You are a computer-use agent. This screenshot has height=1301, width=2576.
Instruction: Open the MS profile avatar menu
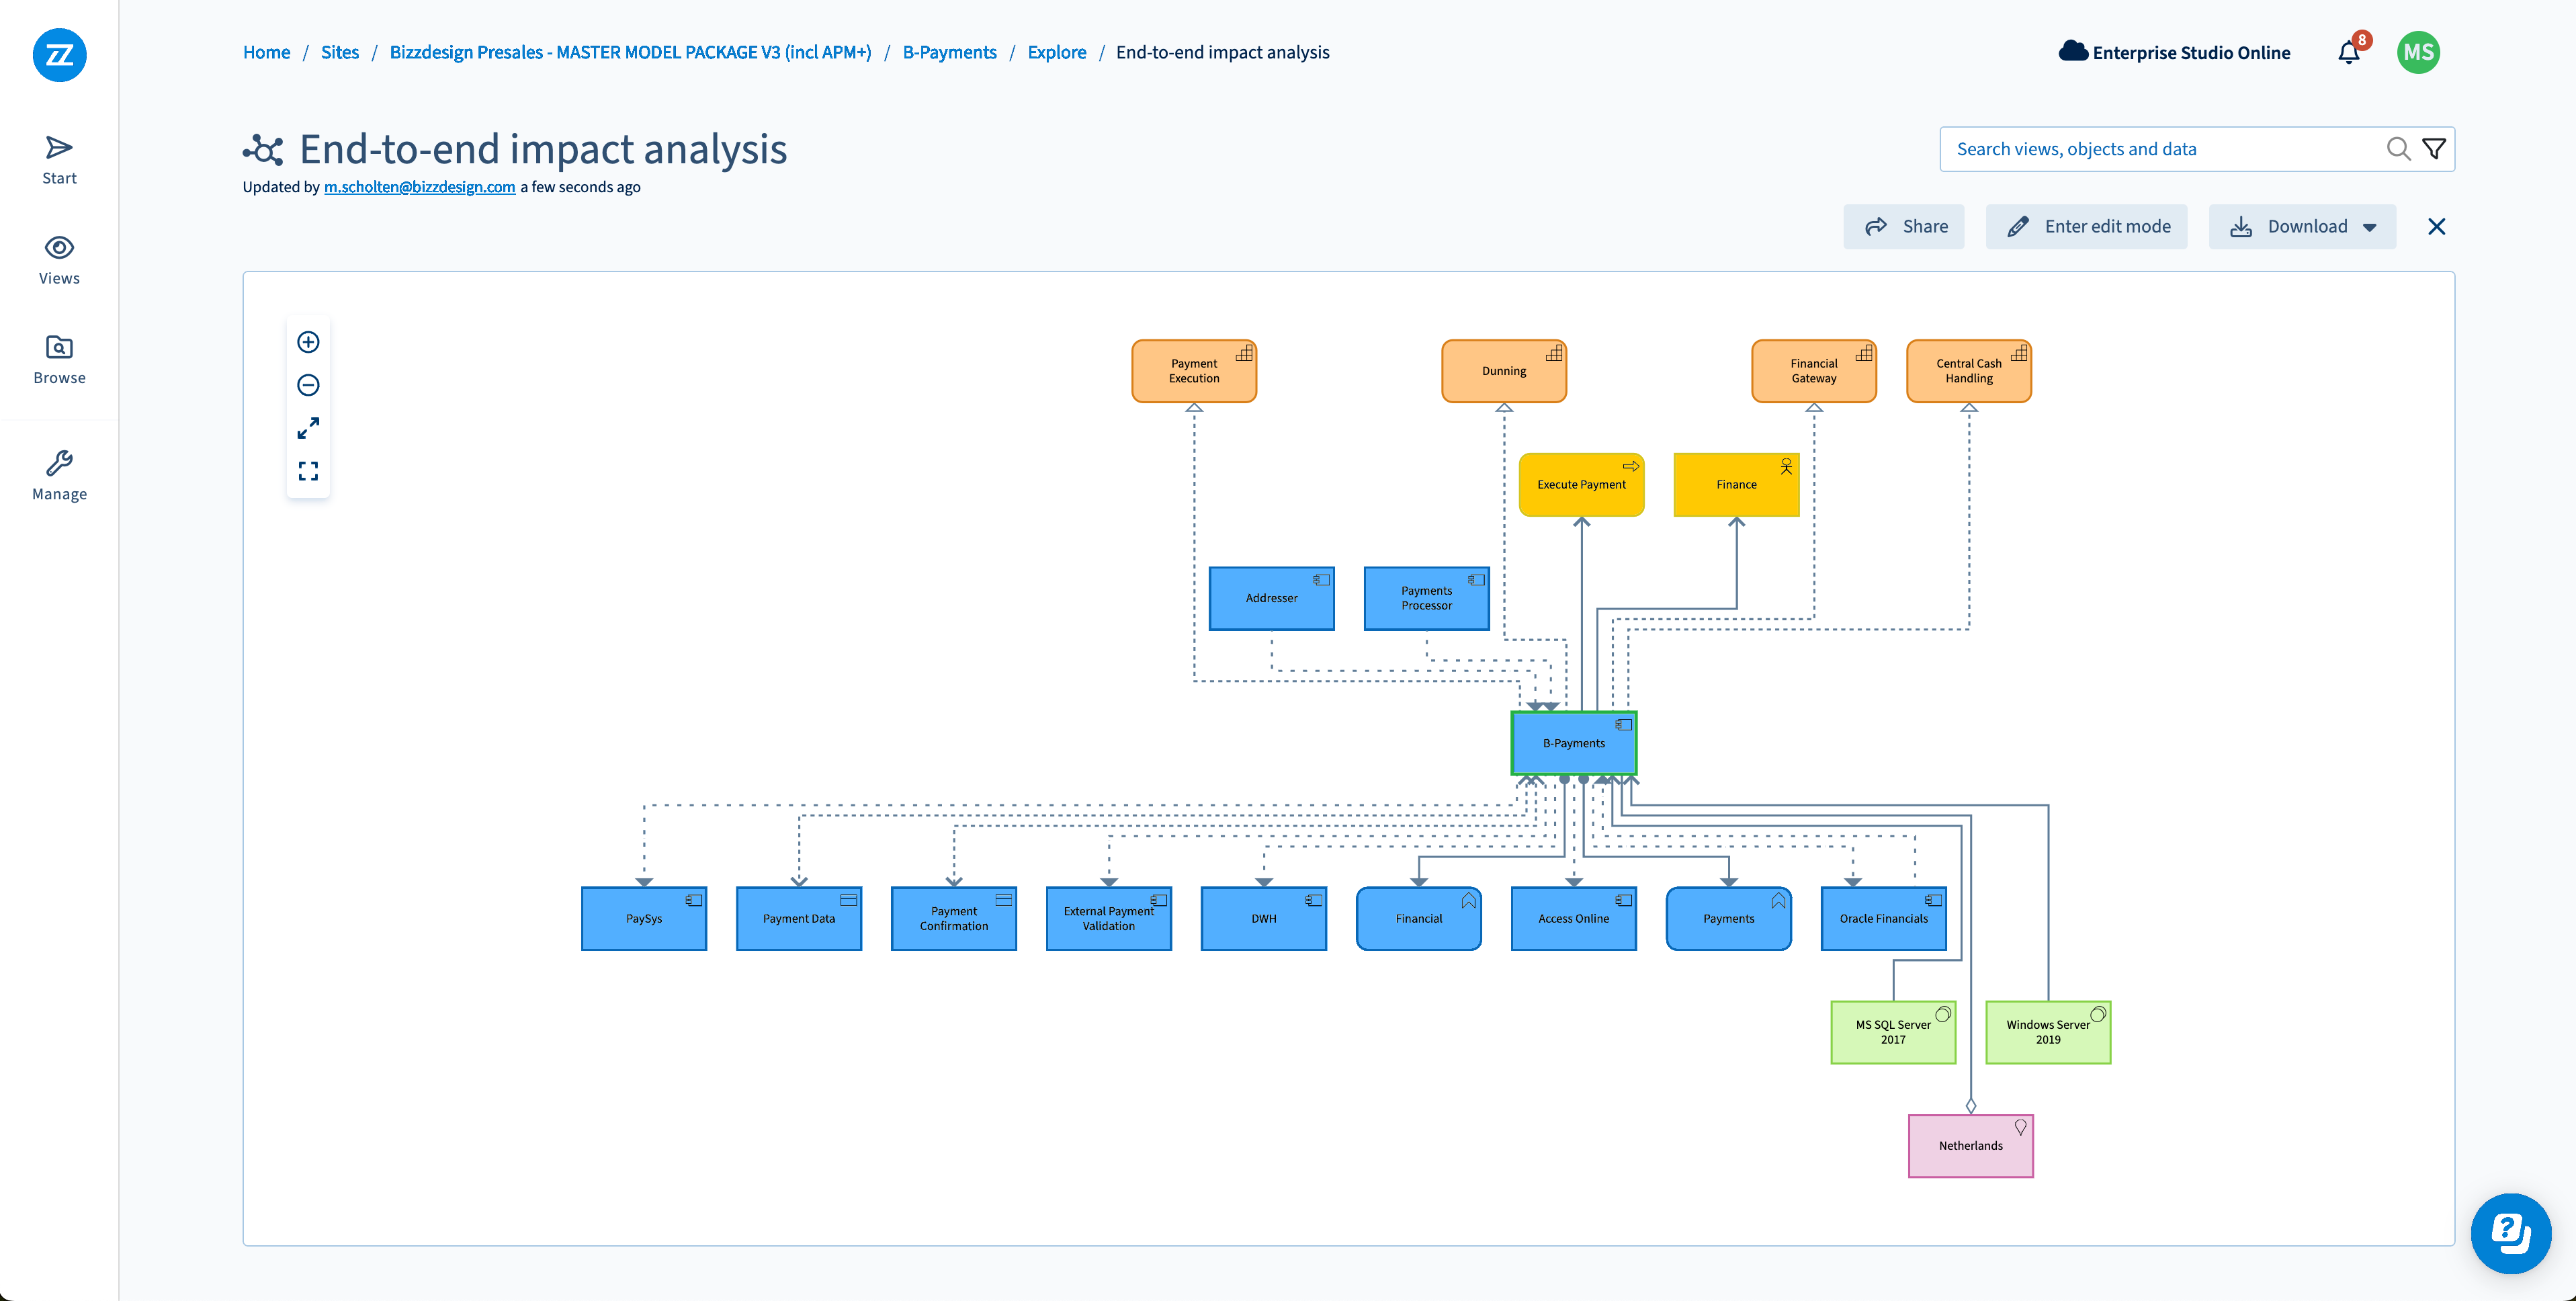[x=2418, y=52]
